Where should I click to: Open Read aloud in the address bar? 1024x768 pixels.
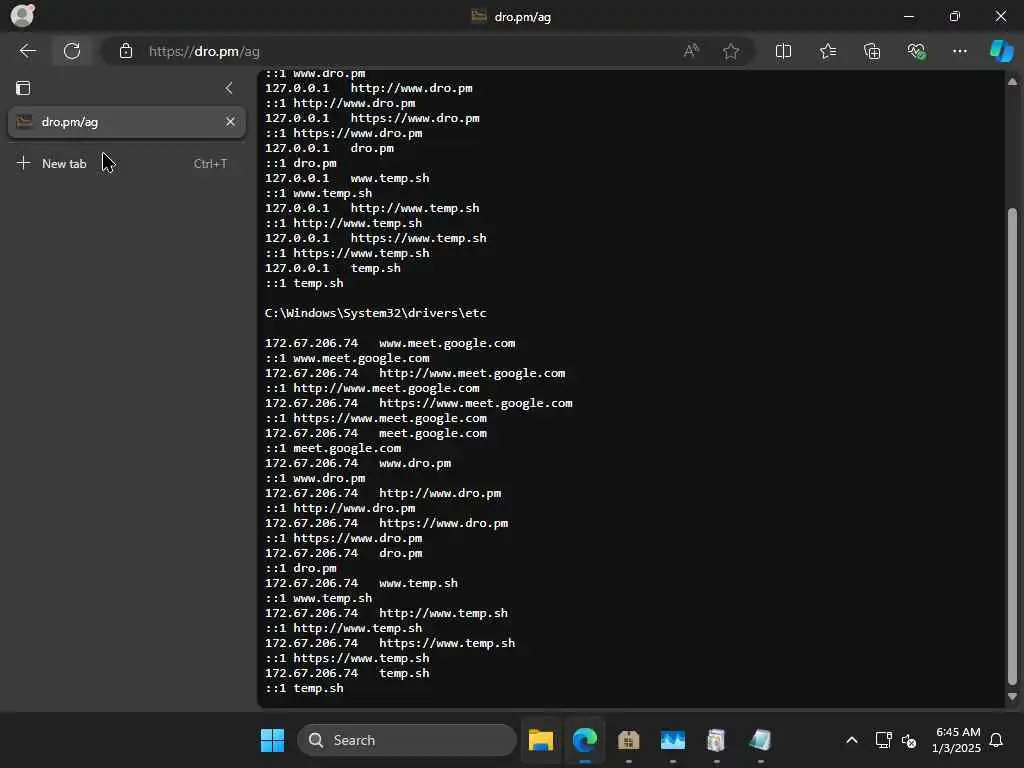691,51
